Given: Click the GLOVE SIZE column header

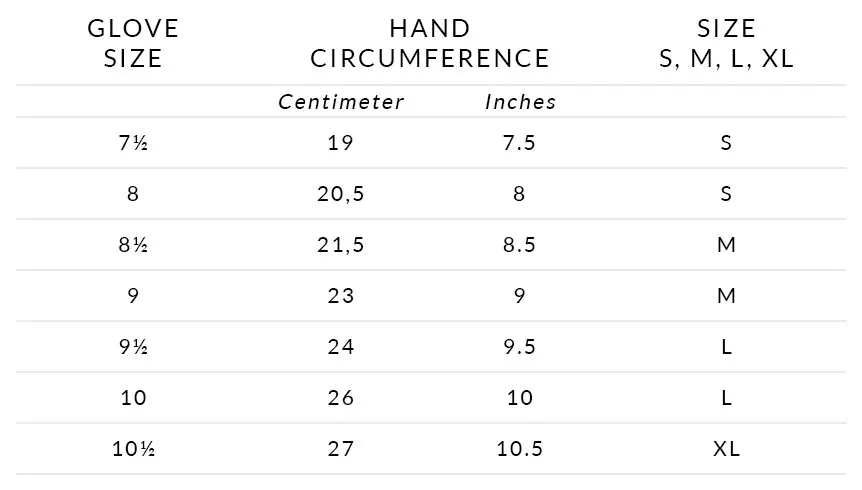Looking at the screenshot, I should pos(133,43).
